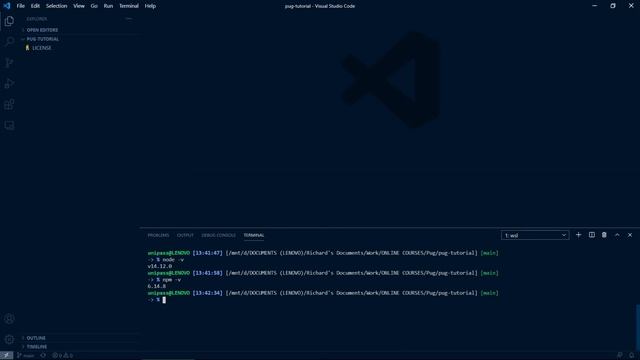Open the View menu
This screenshot has width=640, height=360.
click(x=79, y=6)
